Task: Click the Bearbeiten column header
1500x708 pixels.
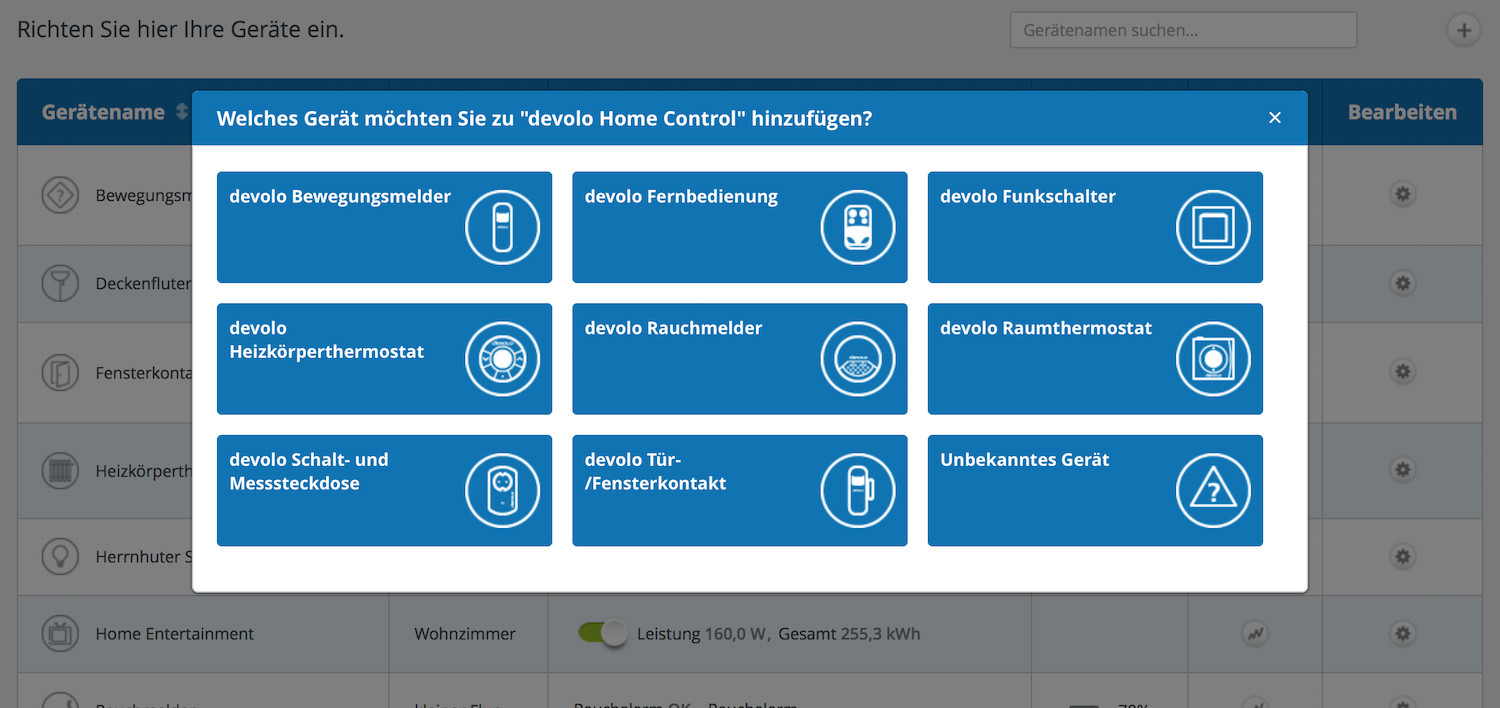Action: point(1402,112)
